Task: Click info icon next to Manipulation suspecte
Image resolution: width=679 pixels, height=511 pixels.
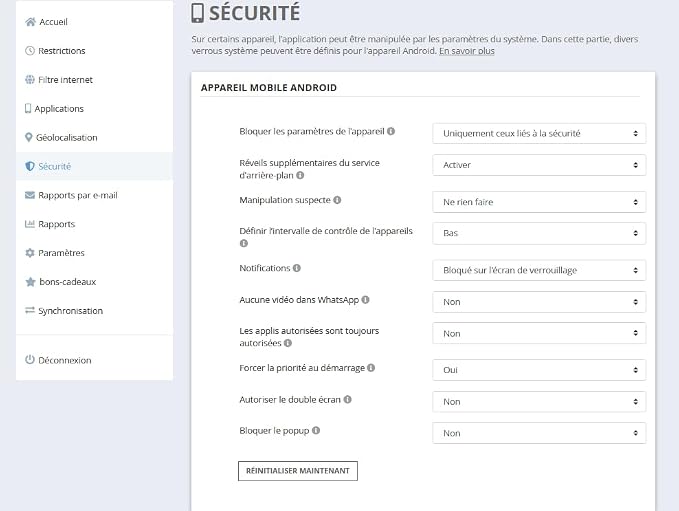Action: click(x=337, y=200)
